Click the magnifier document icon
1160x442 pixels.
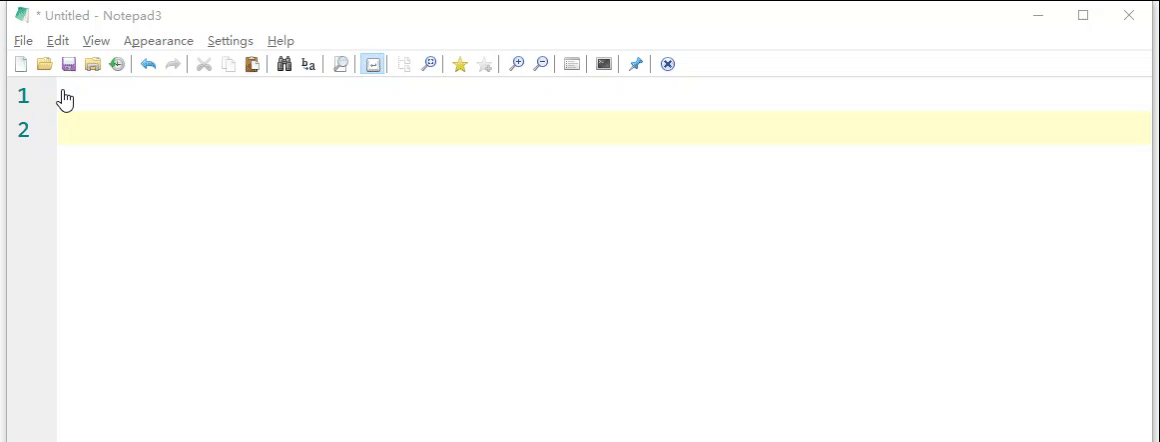(340, 64)
